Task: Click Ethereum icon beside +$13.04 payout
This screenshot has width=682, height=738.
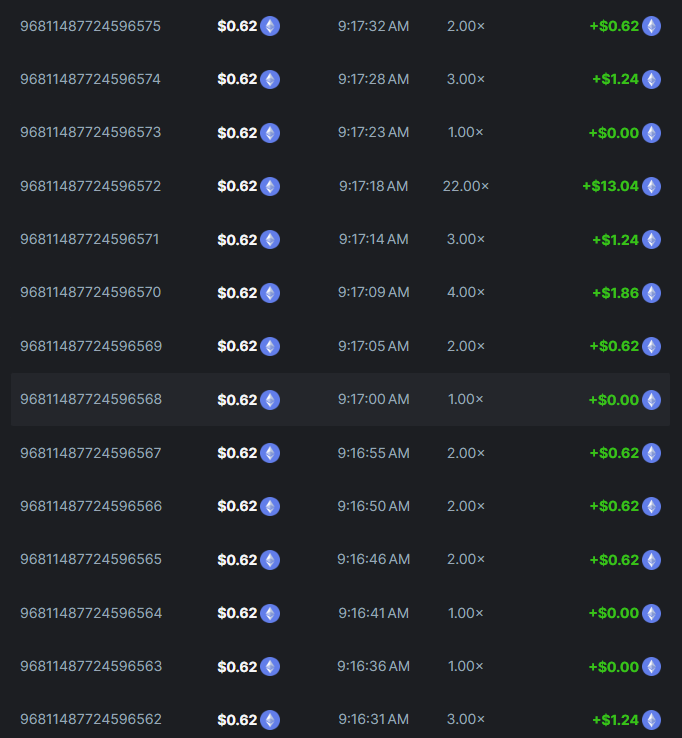Action: click(x=652, y=186)
